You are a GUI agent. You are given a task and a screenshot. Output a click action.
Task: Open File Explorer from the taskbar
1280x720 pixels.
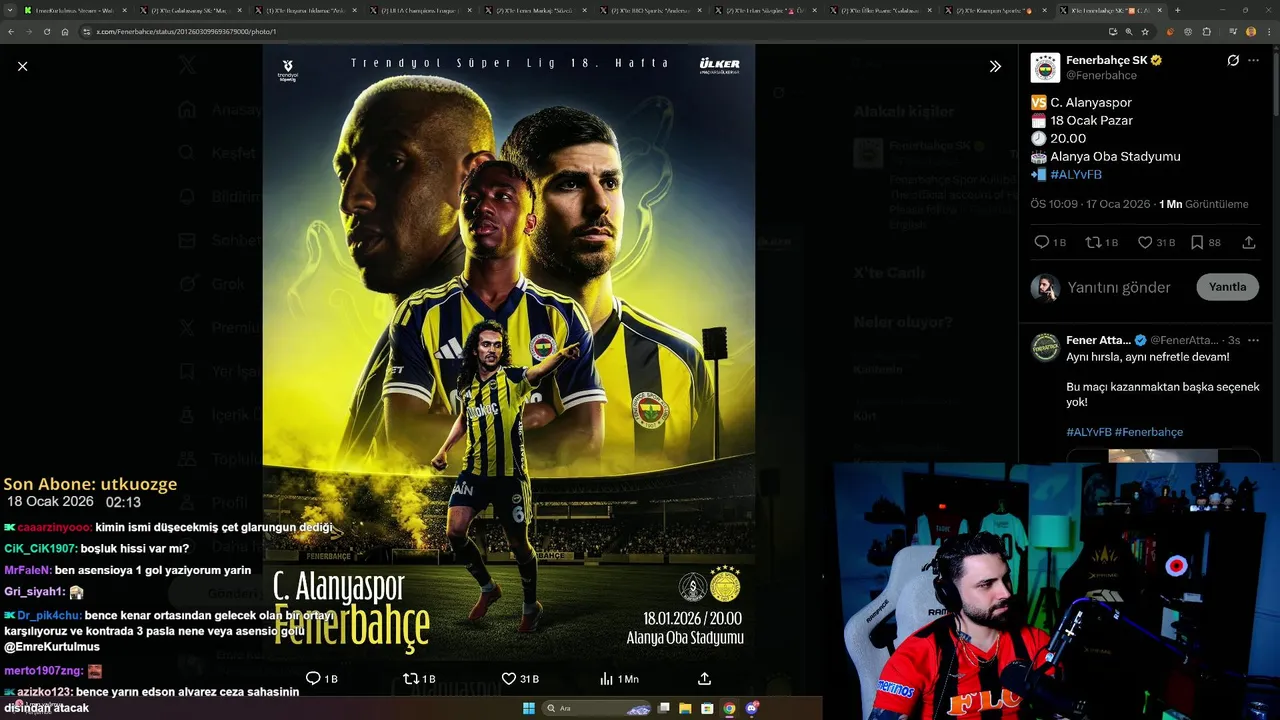(x=685, y=708)
